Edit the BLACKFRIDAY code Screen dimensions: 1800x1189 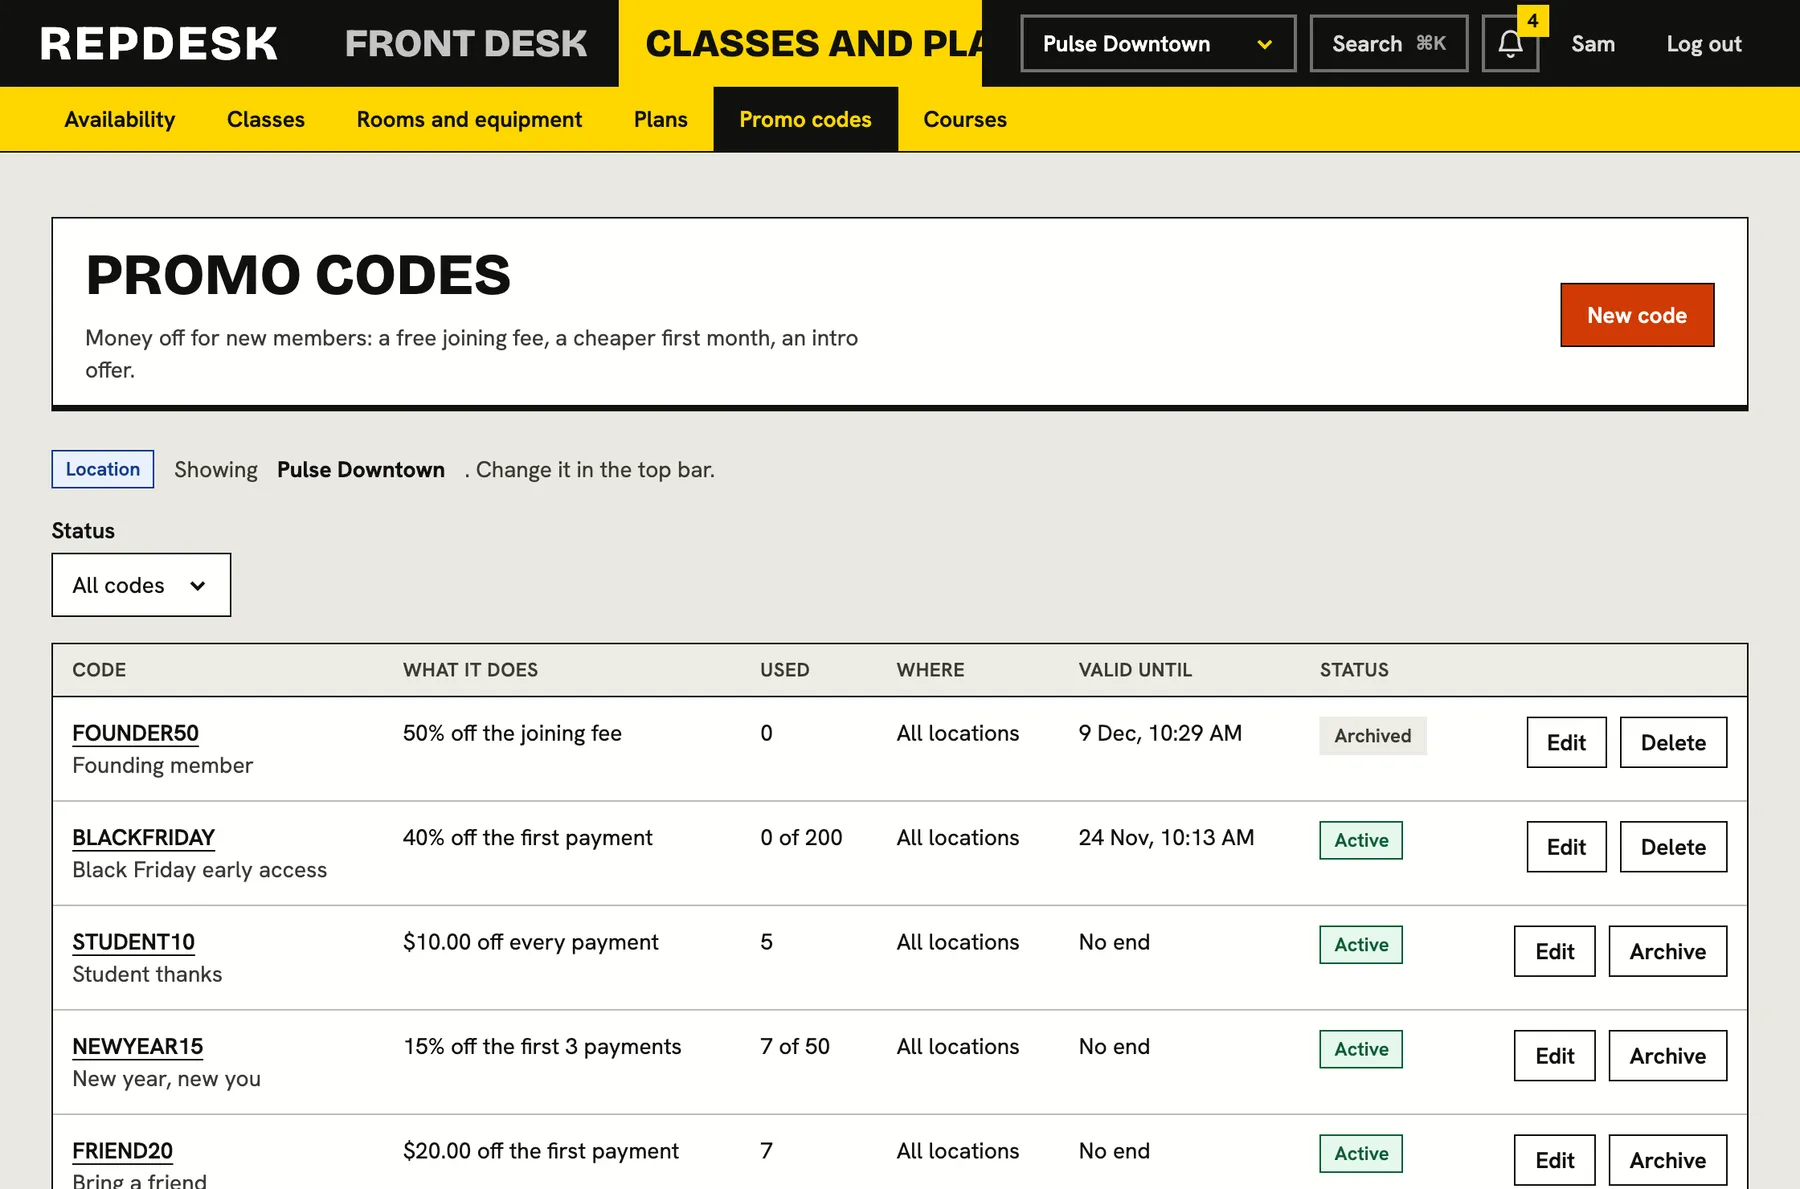(1566, 847)
